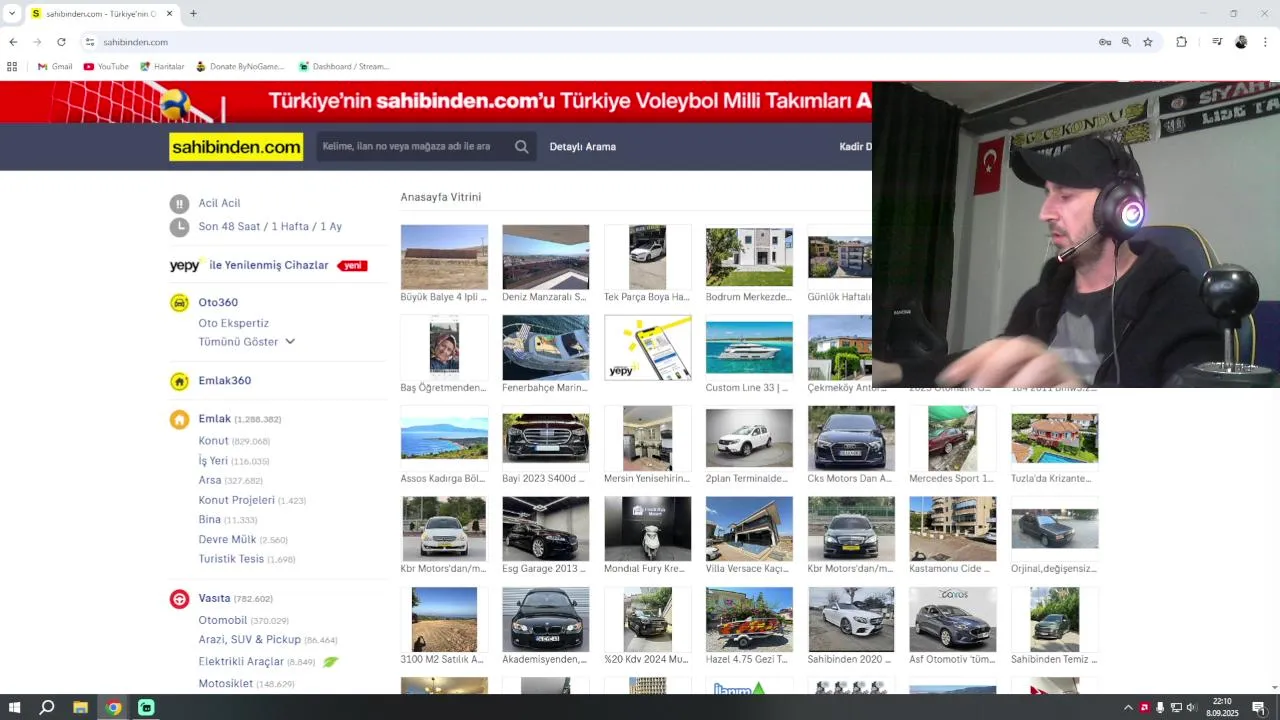Bookmark this page with the star icon
Screen dimensions: 1280x720
click(x=1148, y=42)
